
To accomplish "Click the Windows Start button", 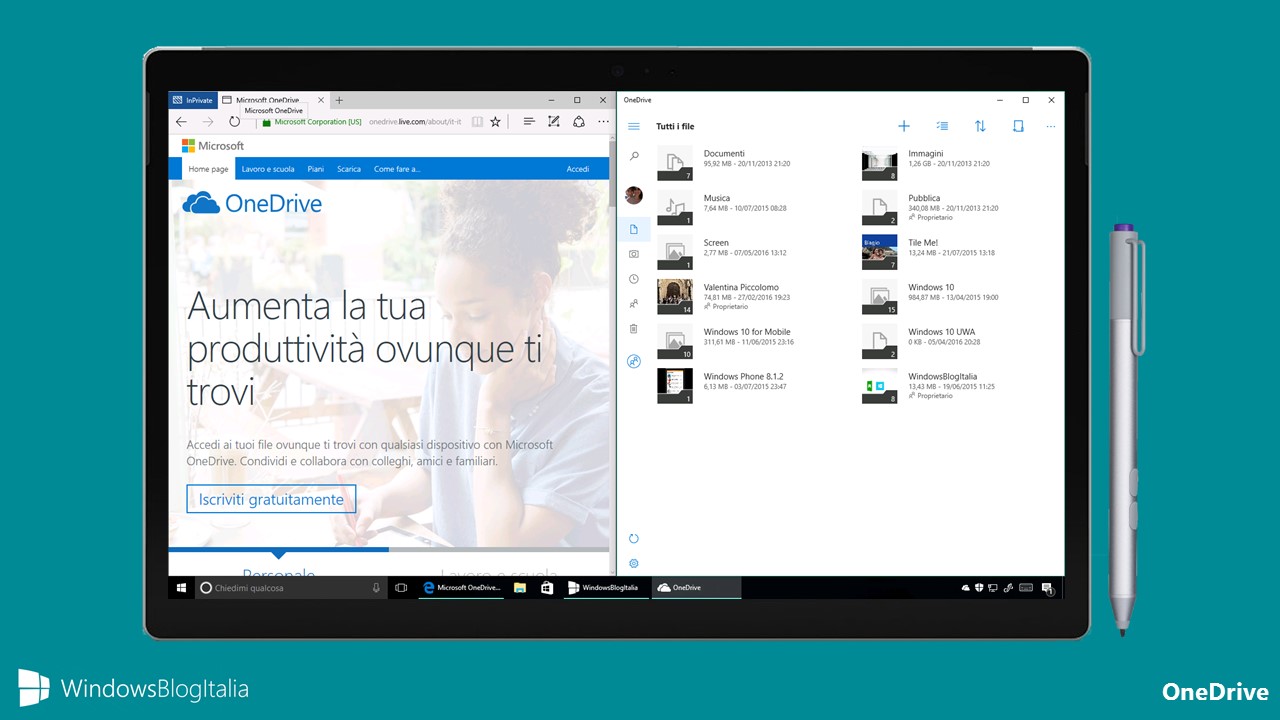I will 182,588.
